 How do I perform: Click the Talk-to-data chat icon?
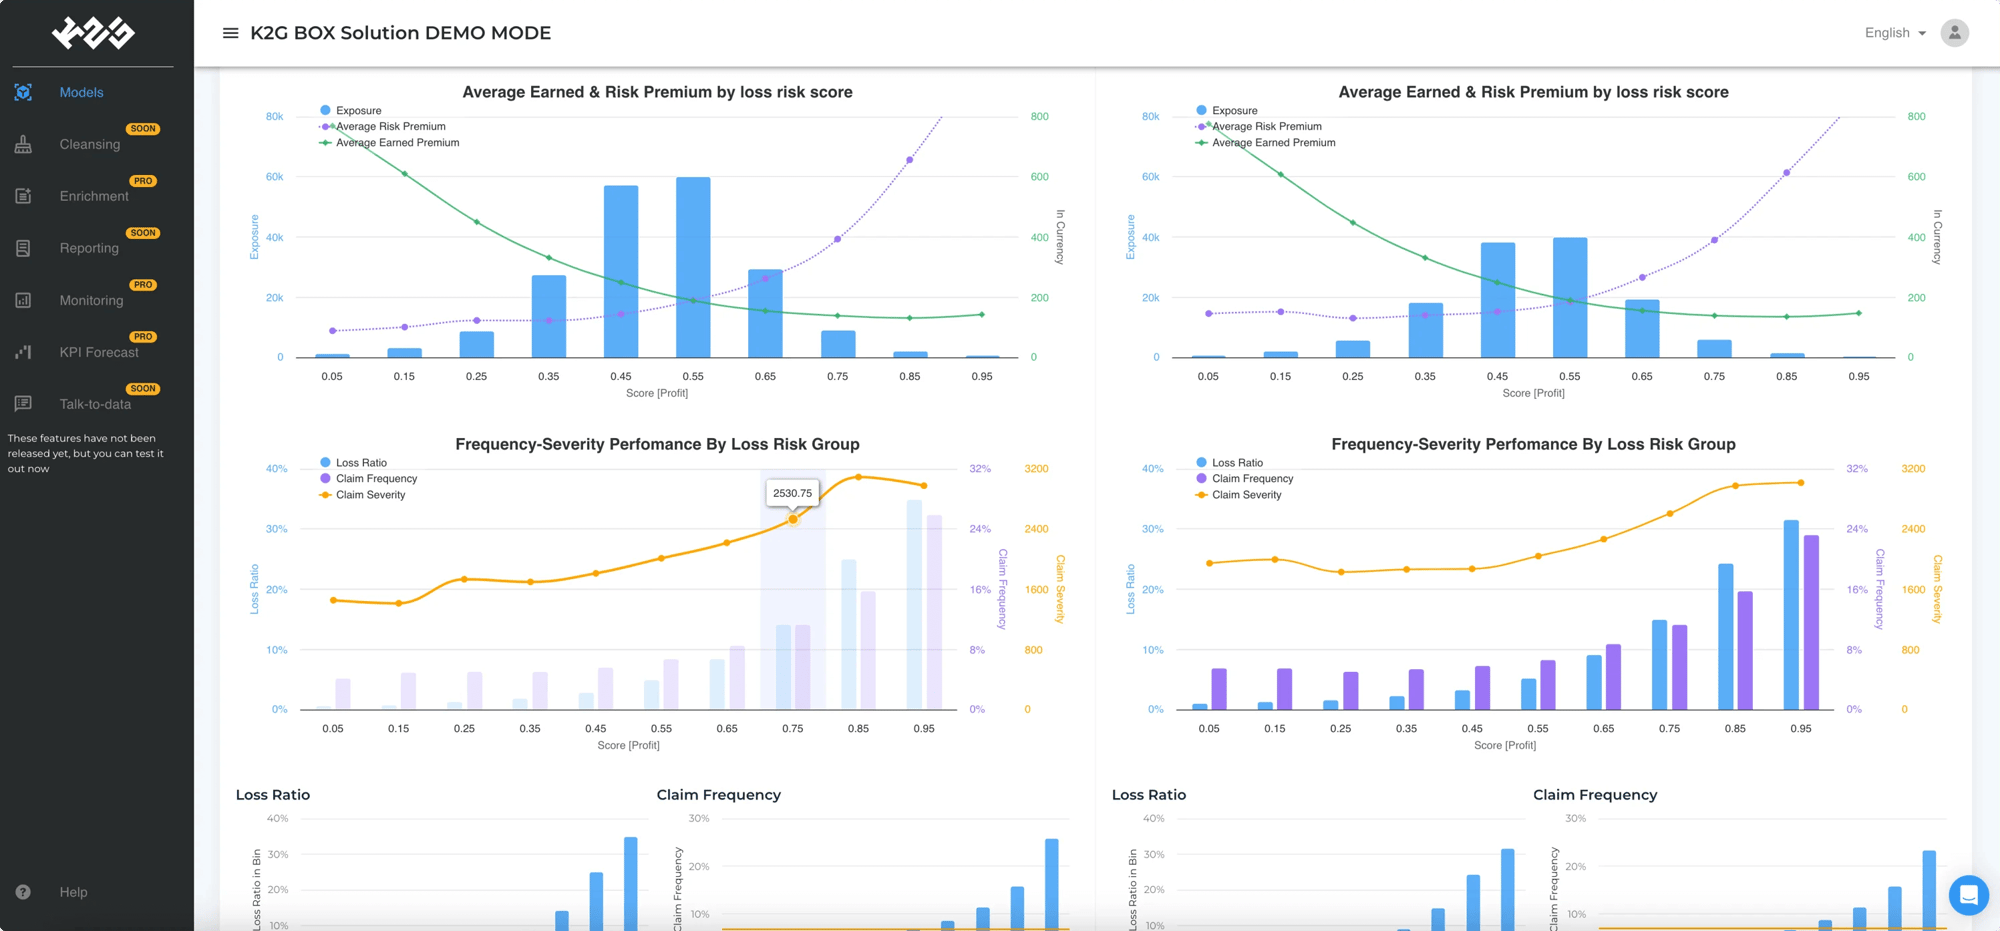tap(23, 404)
